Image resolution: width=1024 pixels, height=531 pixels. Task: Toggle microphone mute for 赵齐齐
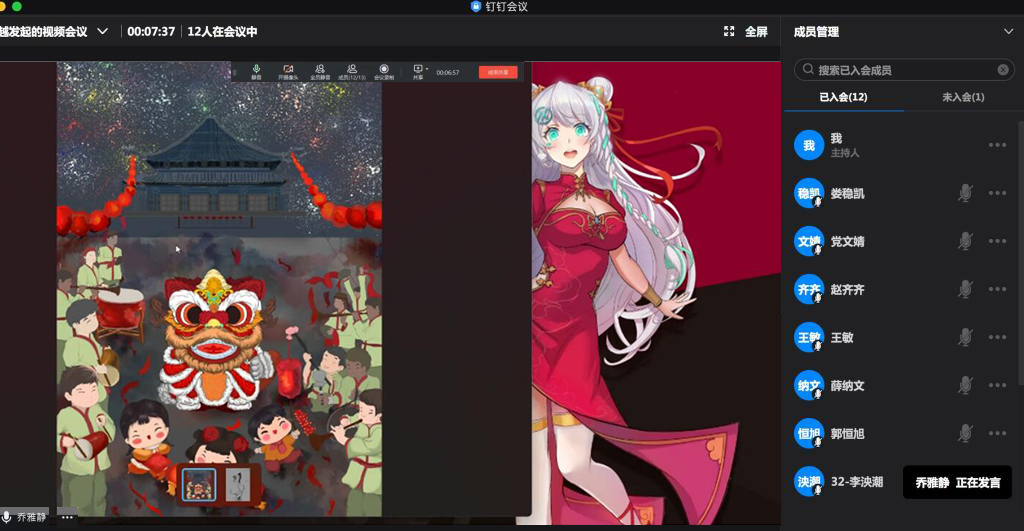(x=965, y=289)
